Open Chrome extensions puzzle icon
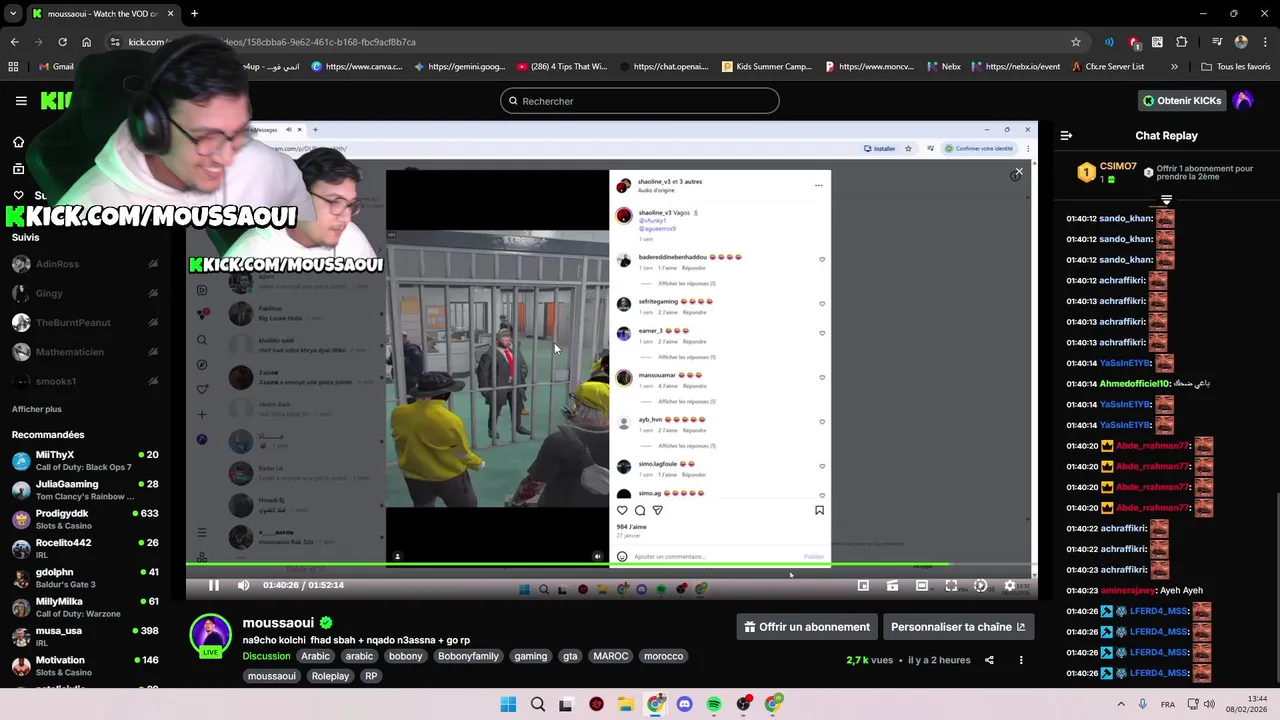The width and height of the screenshot is (1280, 720). point(1181,42)
